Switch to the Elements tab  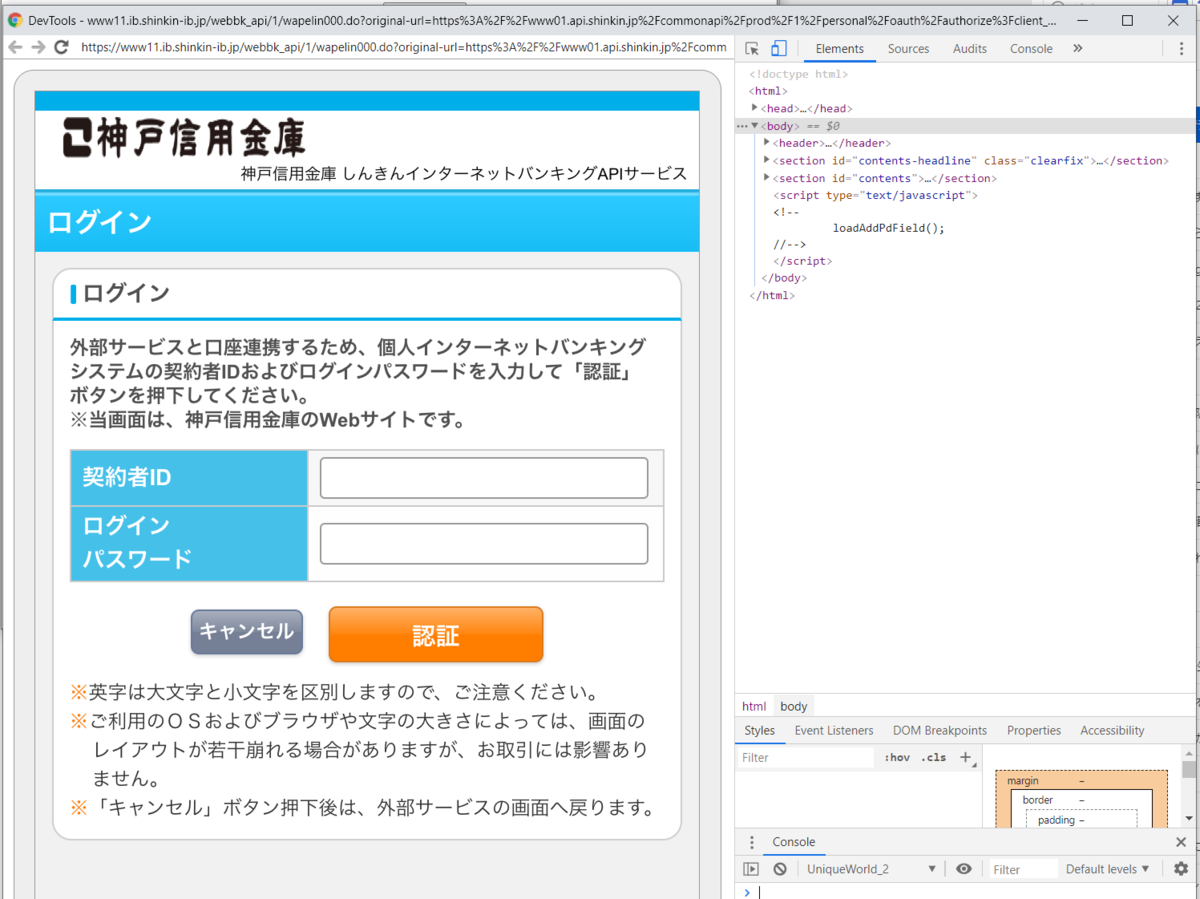click(x=839, y=48)
